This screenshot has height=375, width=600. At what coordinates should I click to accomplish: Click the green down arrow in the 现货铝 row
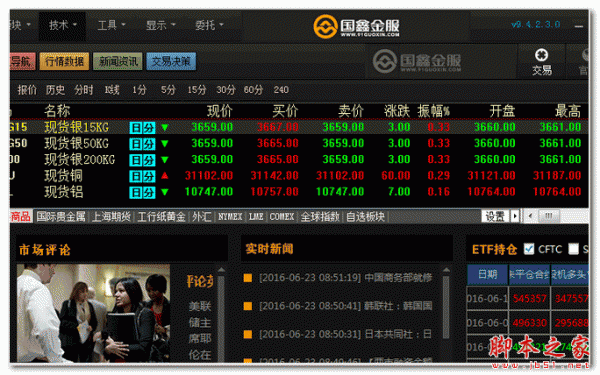[165, 192]
